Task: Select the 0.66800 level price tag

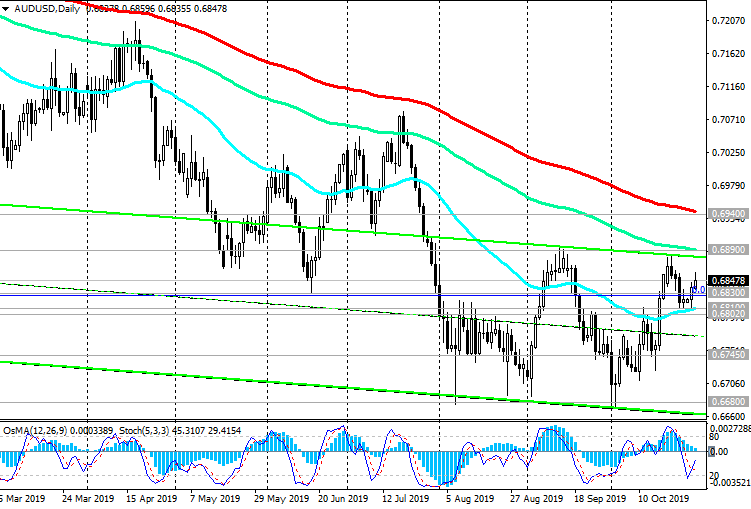Action: (x=728, y=402)
